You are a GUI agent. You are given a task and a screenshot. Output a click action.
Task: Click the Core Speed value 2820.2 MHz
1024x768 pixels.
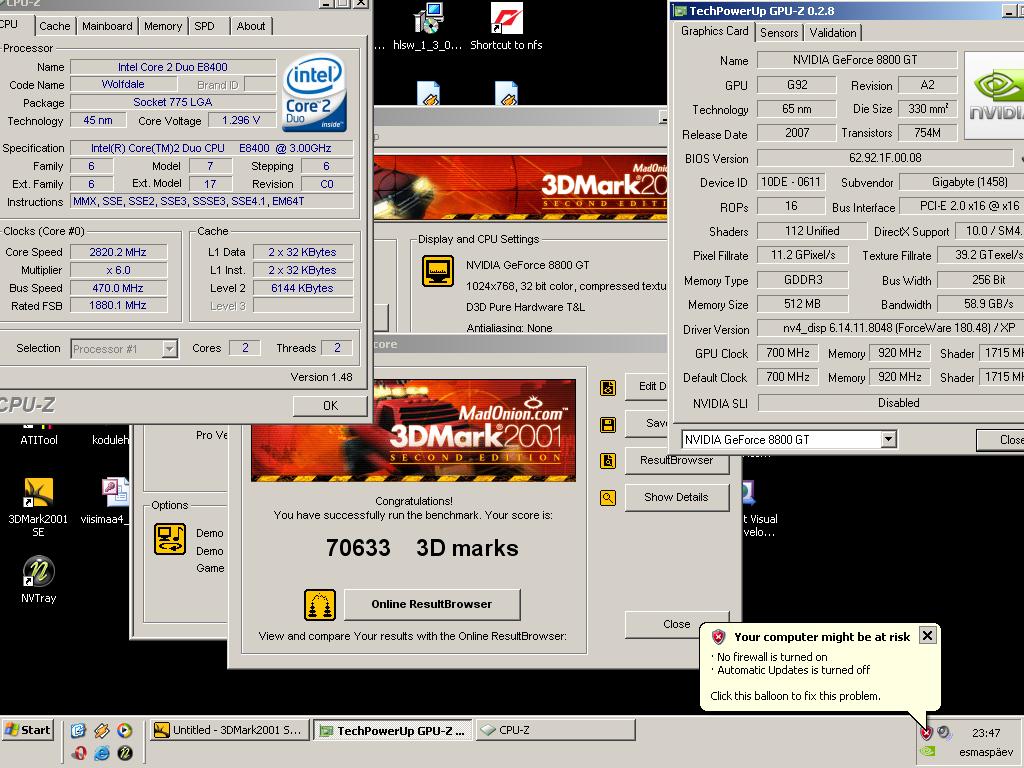(118, 252)
